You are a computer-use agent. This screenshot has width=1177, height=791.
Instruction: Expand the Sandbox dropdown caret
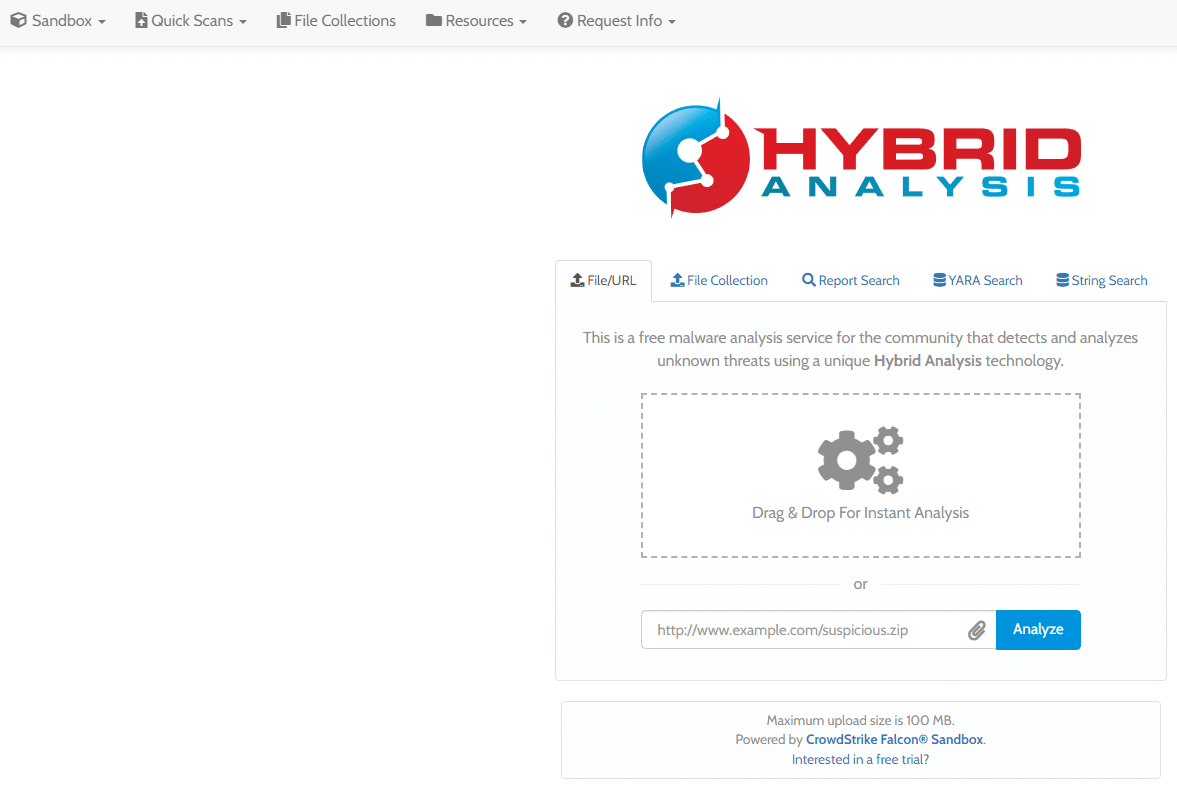[101, 23]
